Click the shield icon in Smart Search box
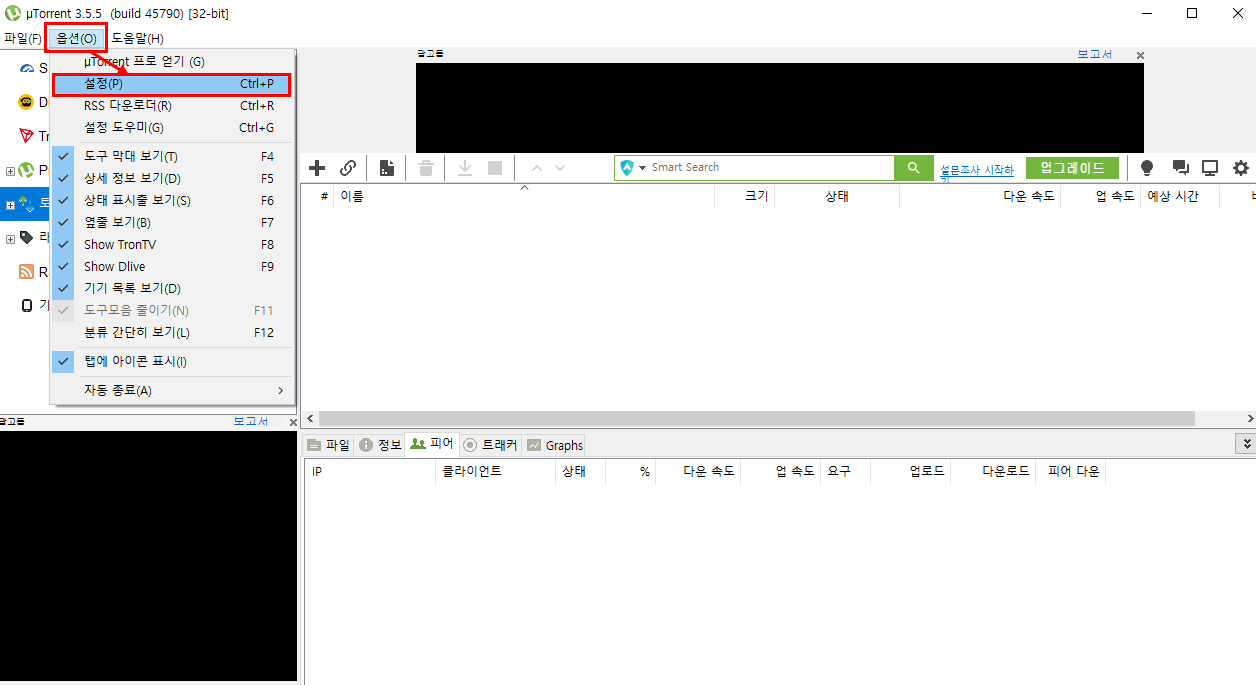The height and width of the screenshot is (685, 1256). [627, 168]
